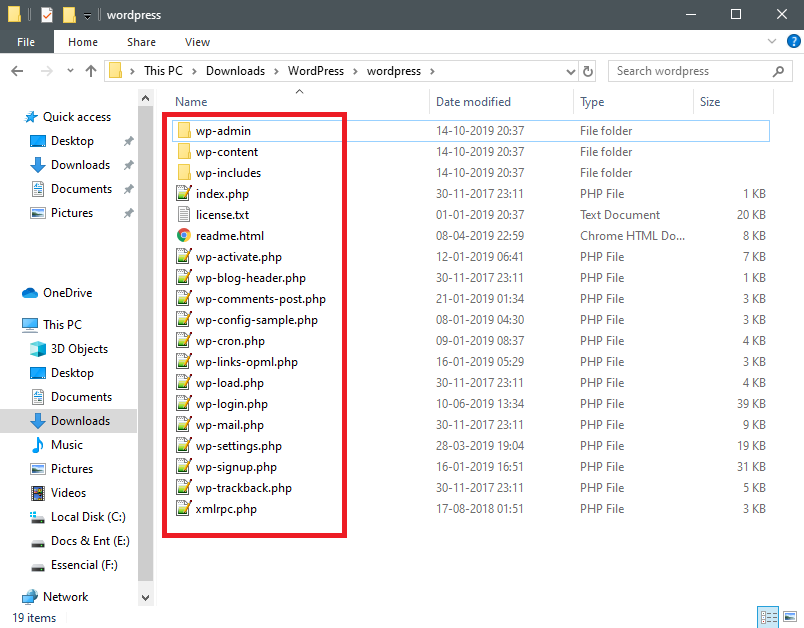Sort files by Type column
The width and height of the screenshot is (804, 628).
coord(592,102)
